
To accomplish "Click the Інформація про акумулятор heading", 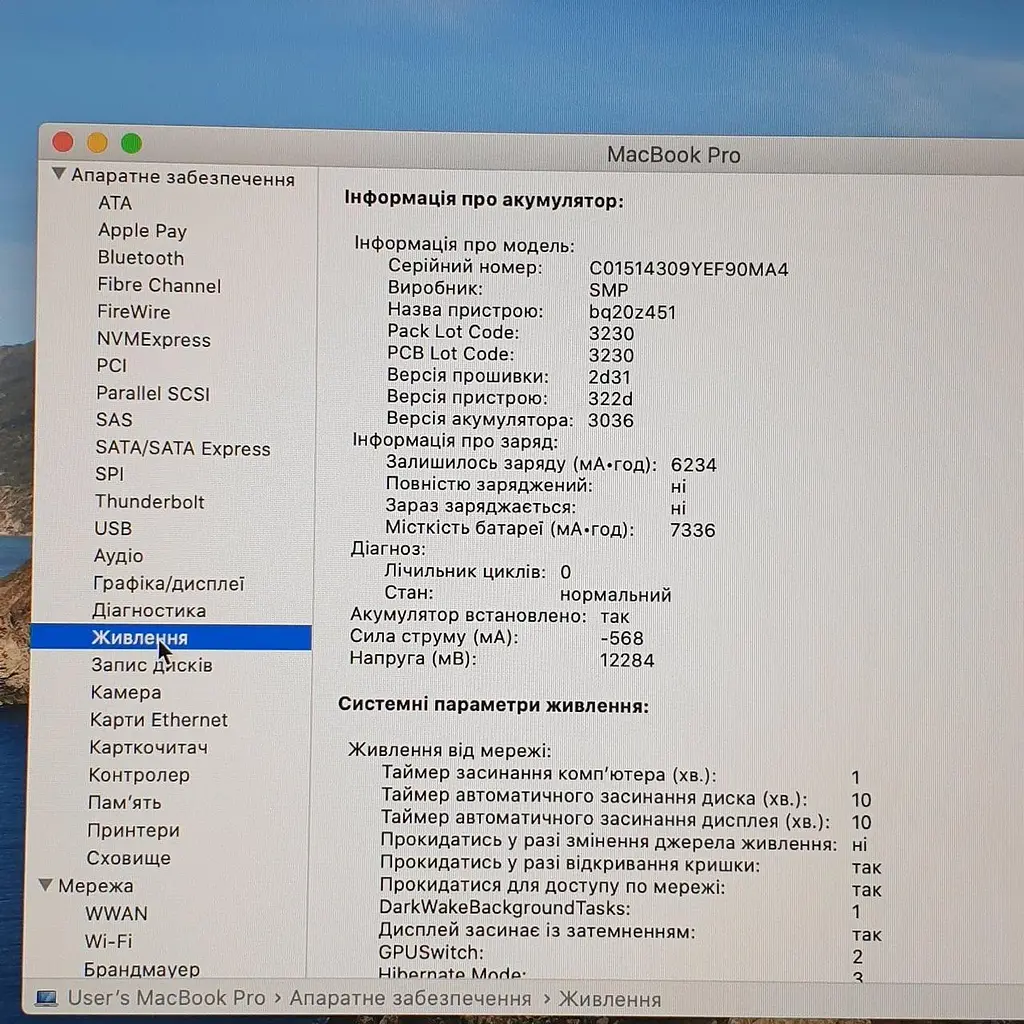I will (x=484, y=199).
